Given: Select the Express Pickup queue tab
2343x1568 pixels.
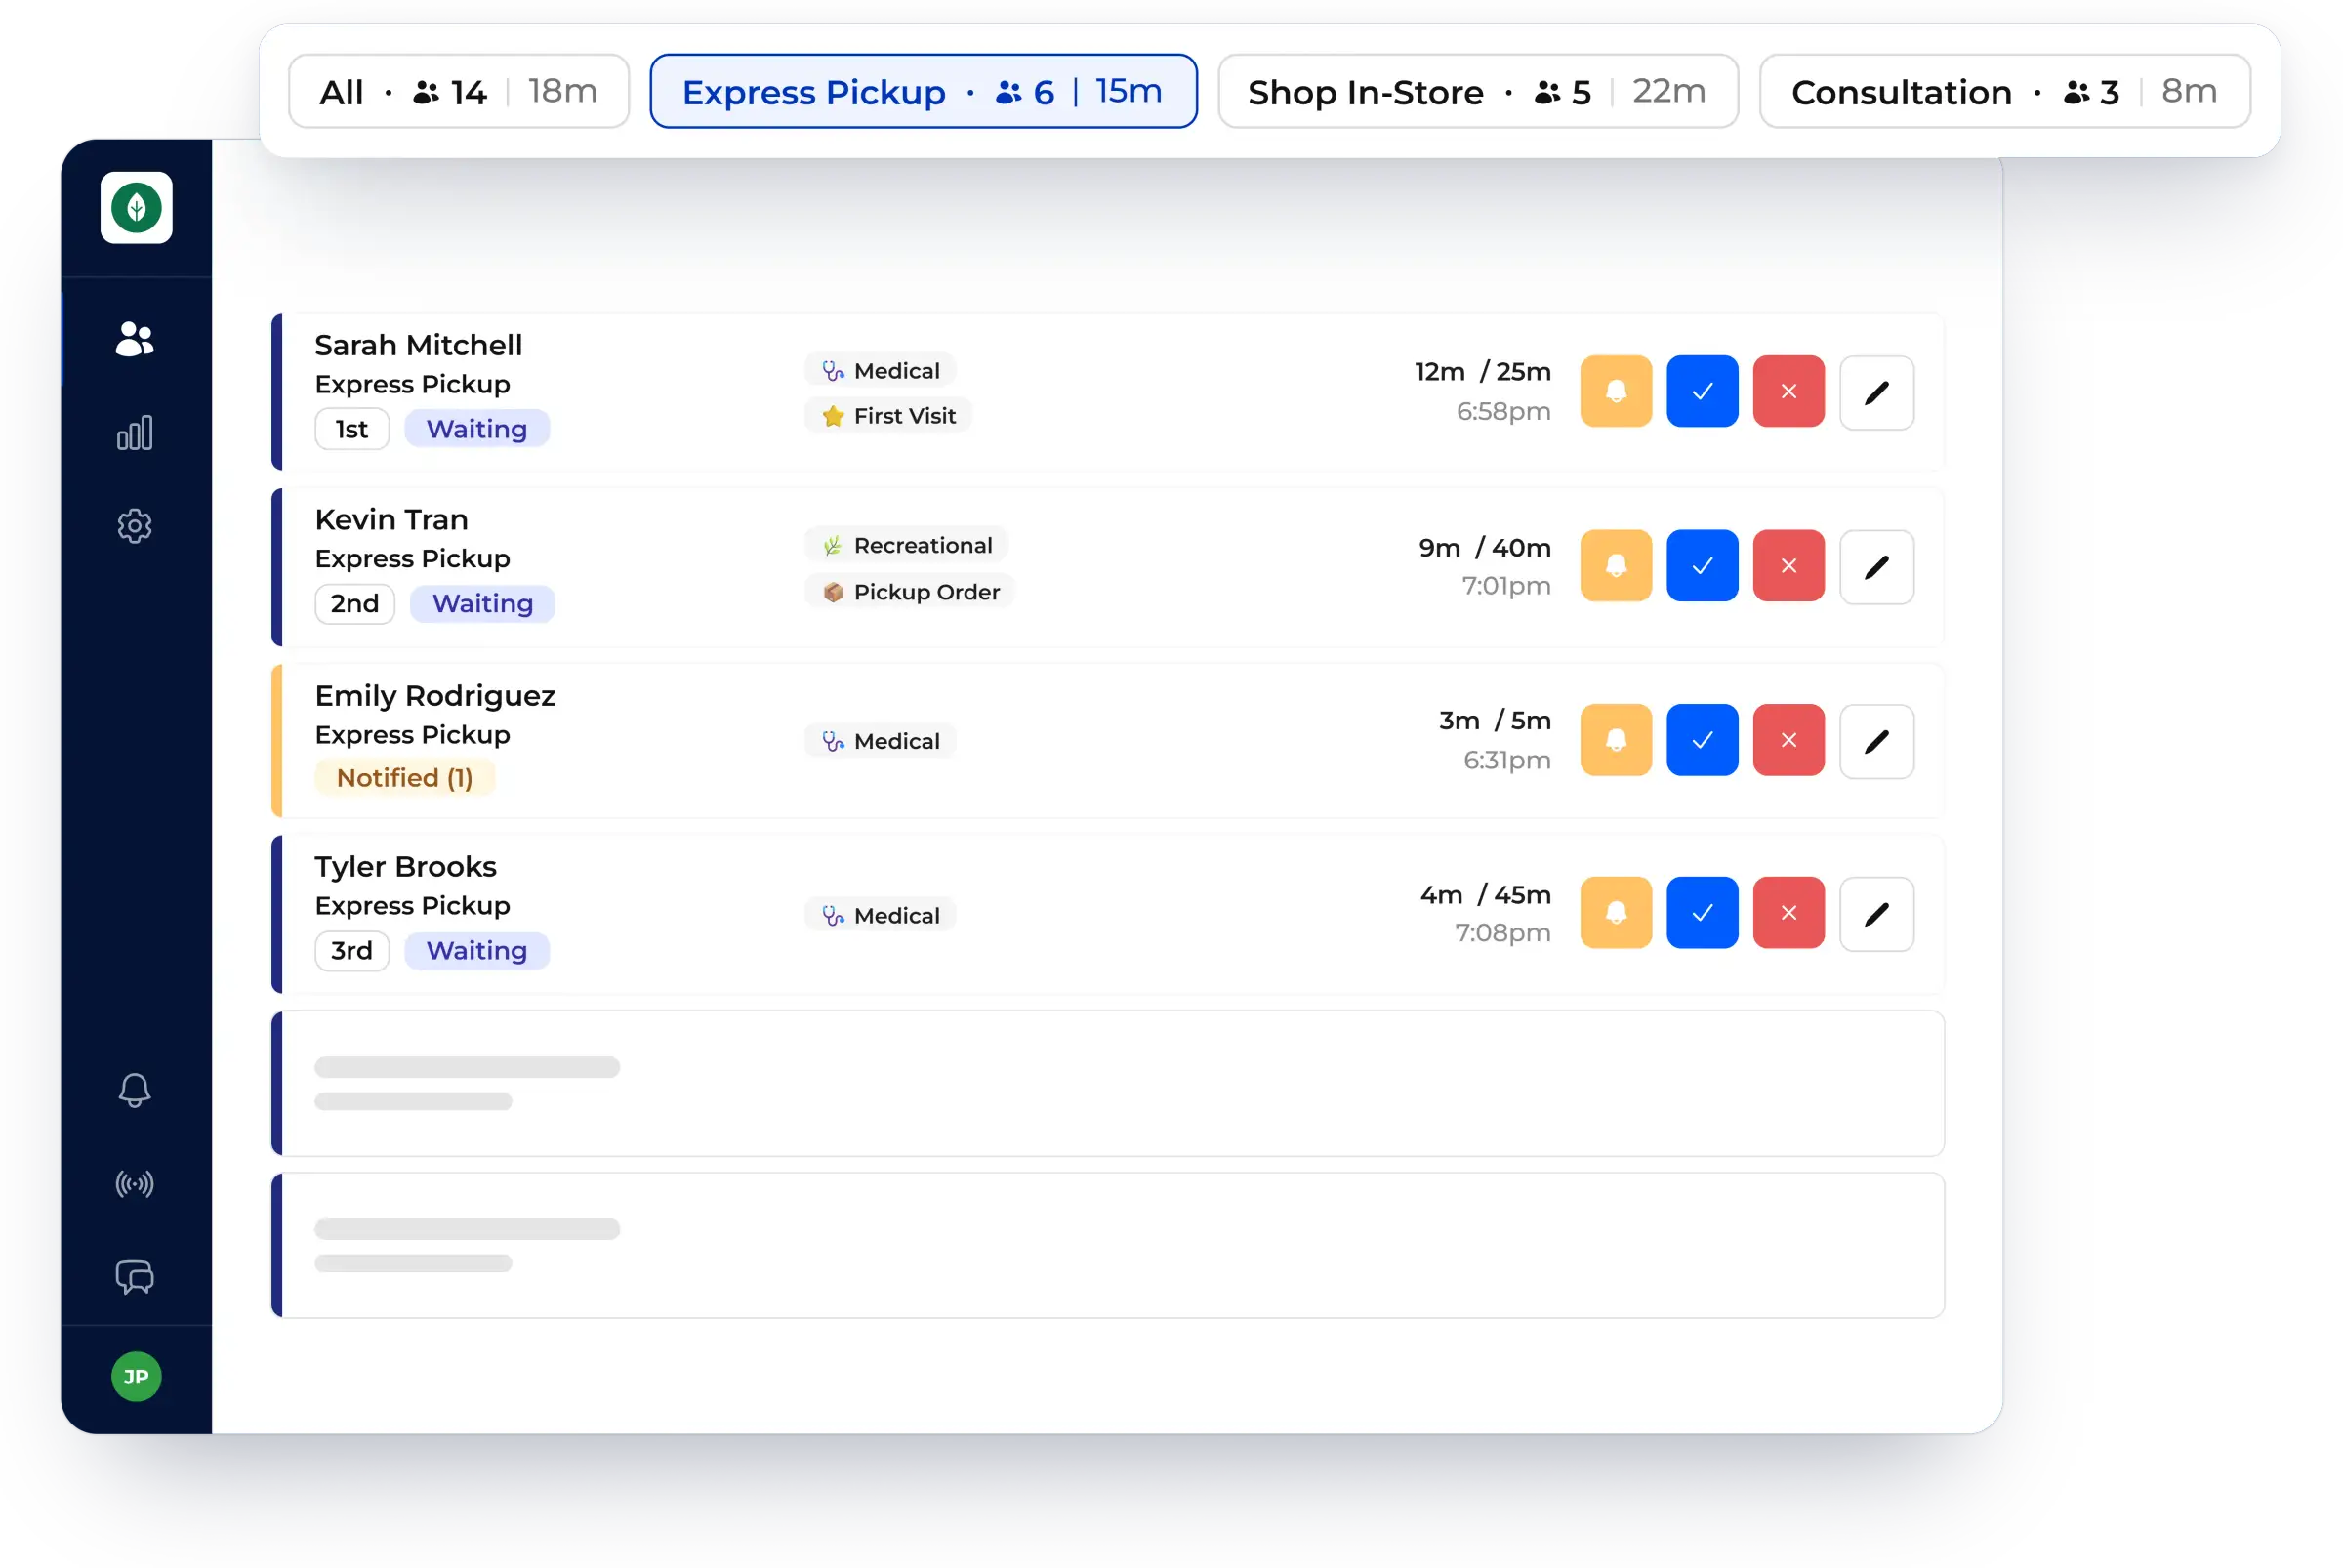Looking at the screenshot, I should click(x=923, y=91).
